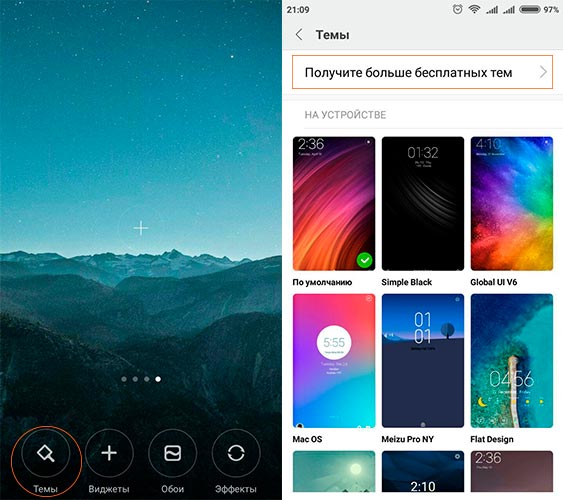Tap the alarm clock status icon

pos(457,9)
